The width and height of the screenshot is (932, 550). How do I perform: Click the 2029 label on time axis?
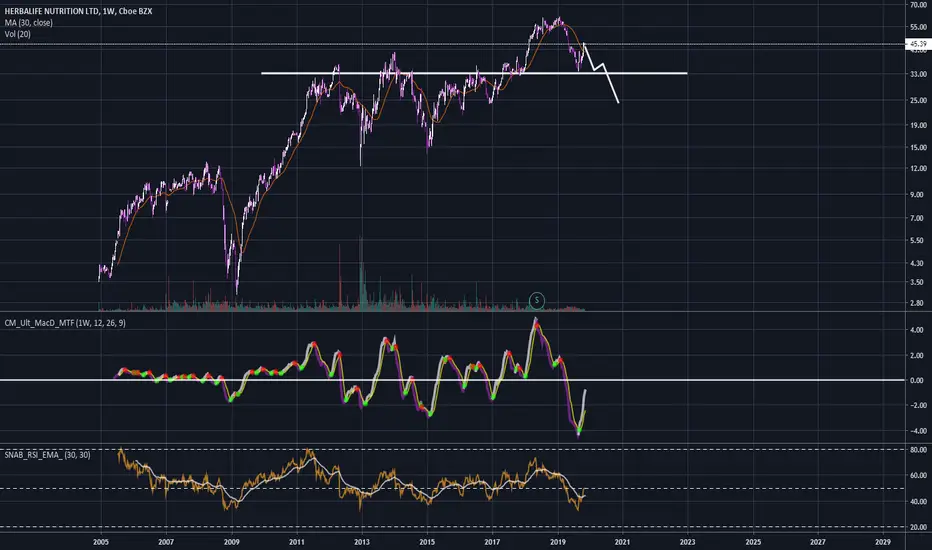pos(883,542)
